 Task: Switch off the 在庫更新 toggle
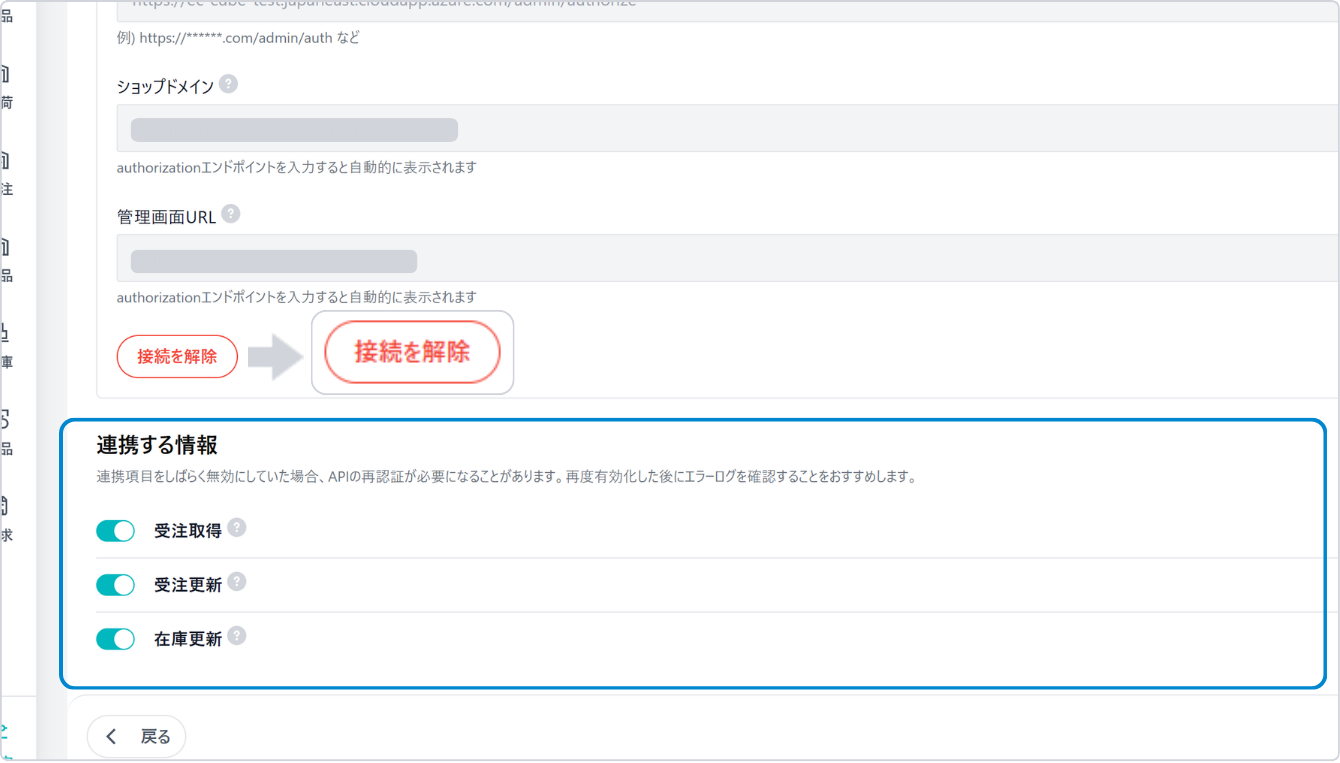tap(115, 639)
